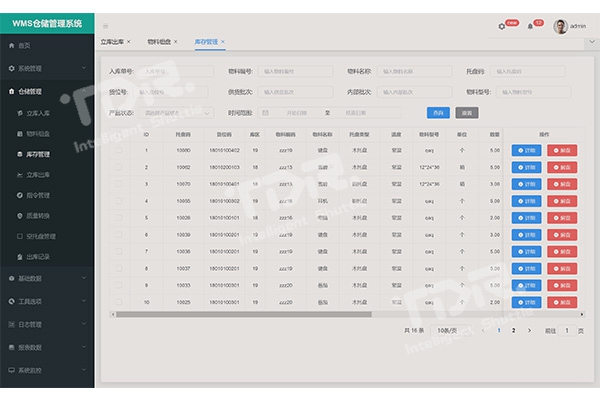600x400 pixels.
Task: Close the 立库出库 tab
Action: click(129, 42)
